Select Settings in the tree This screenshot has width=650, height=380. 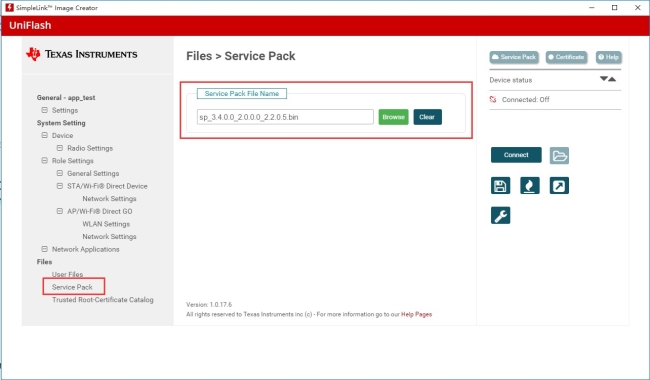[x=65, y=110]
